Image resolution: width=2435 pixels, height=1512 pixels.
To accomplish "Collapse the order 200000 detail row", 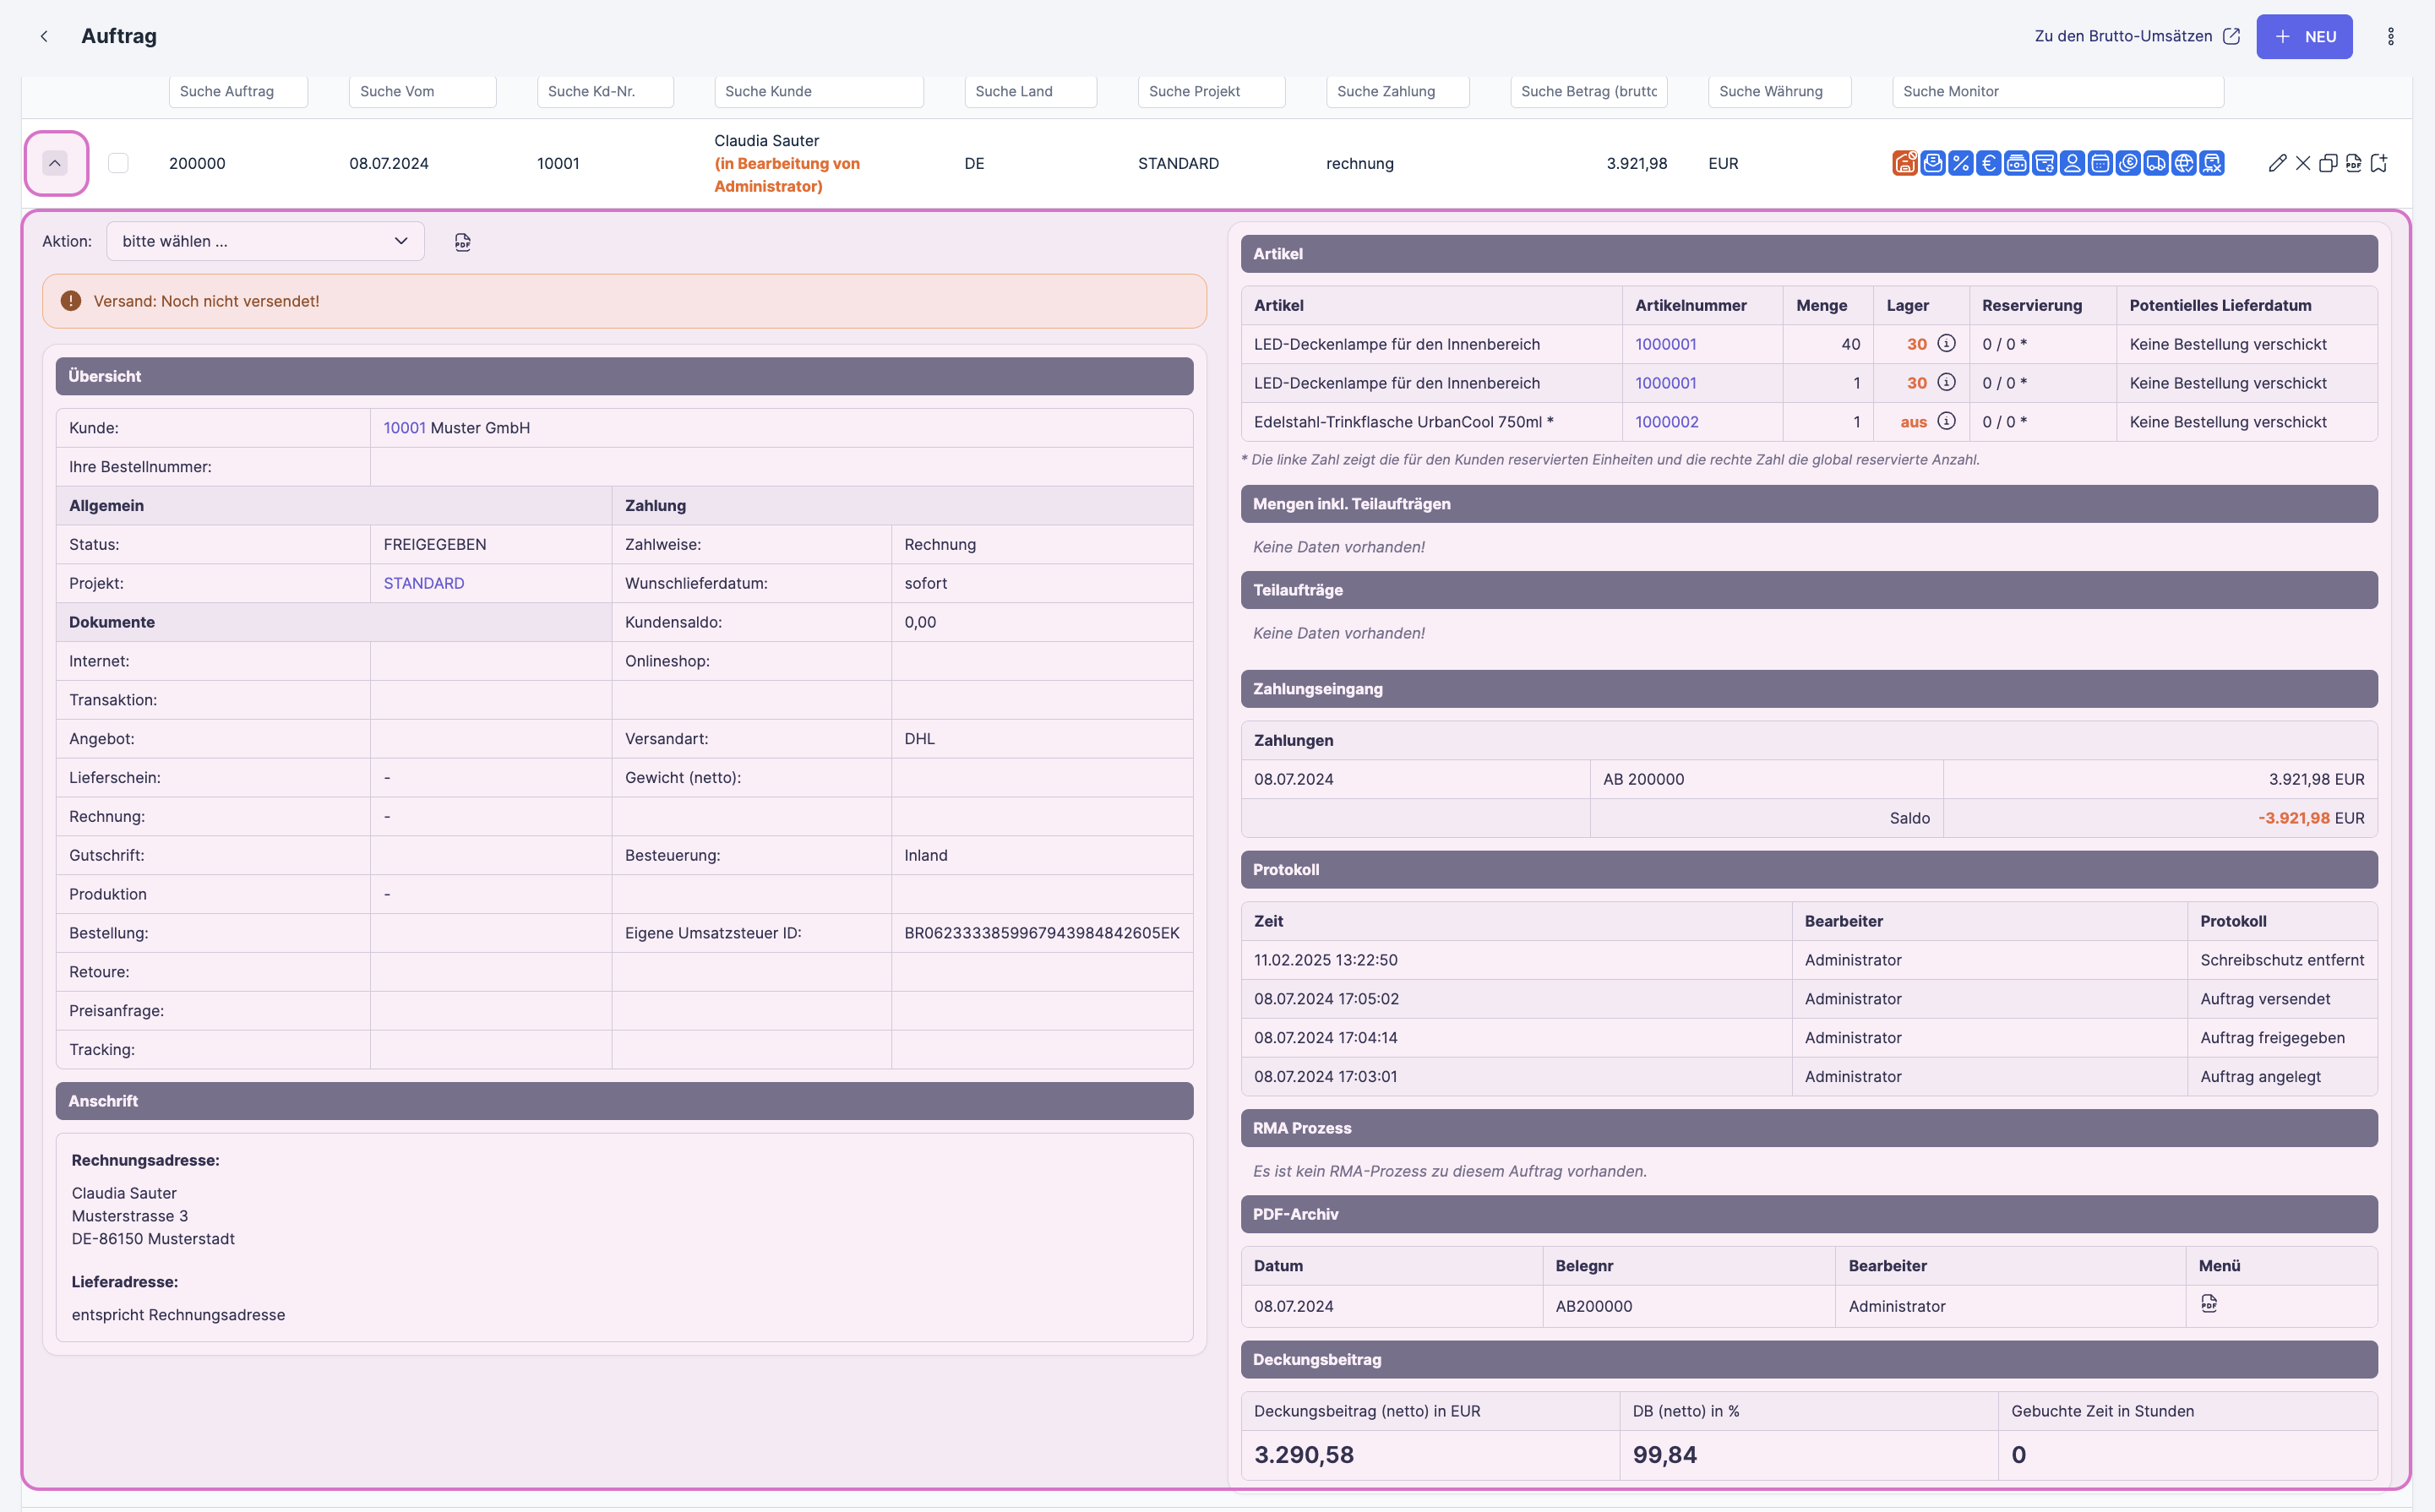I will (56, 163).
